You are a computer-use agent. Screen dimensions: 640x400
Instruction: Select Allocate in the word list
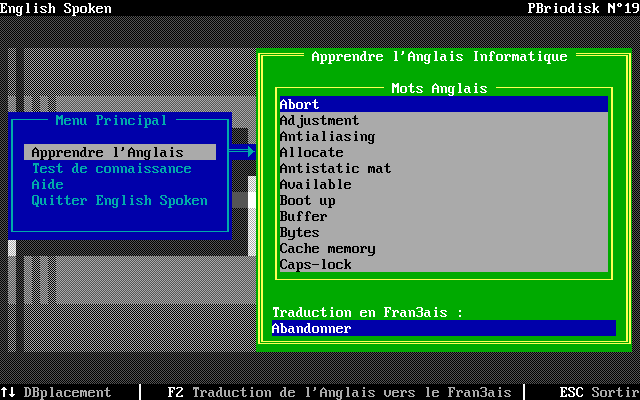(444, 152)
